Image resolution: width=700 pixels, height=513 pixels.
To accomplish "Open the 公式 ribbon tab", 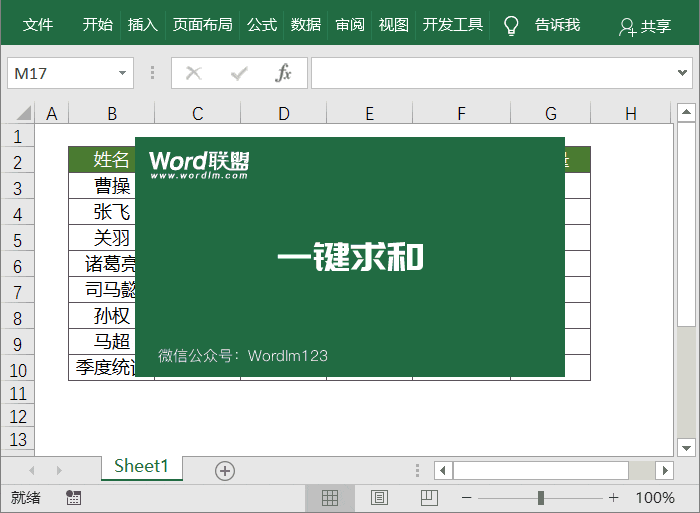I will pyautogui.click(x=262, y=25).
